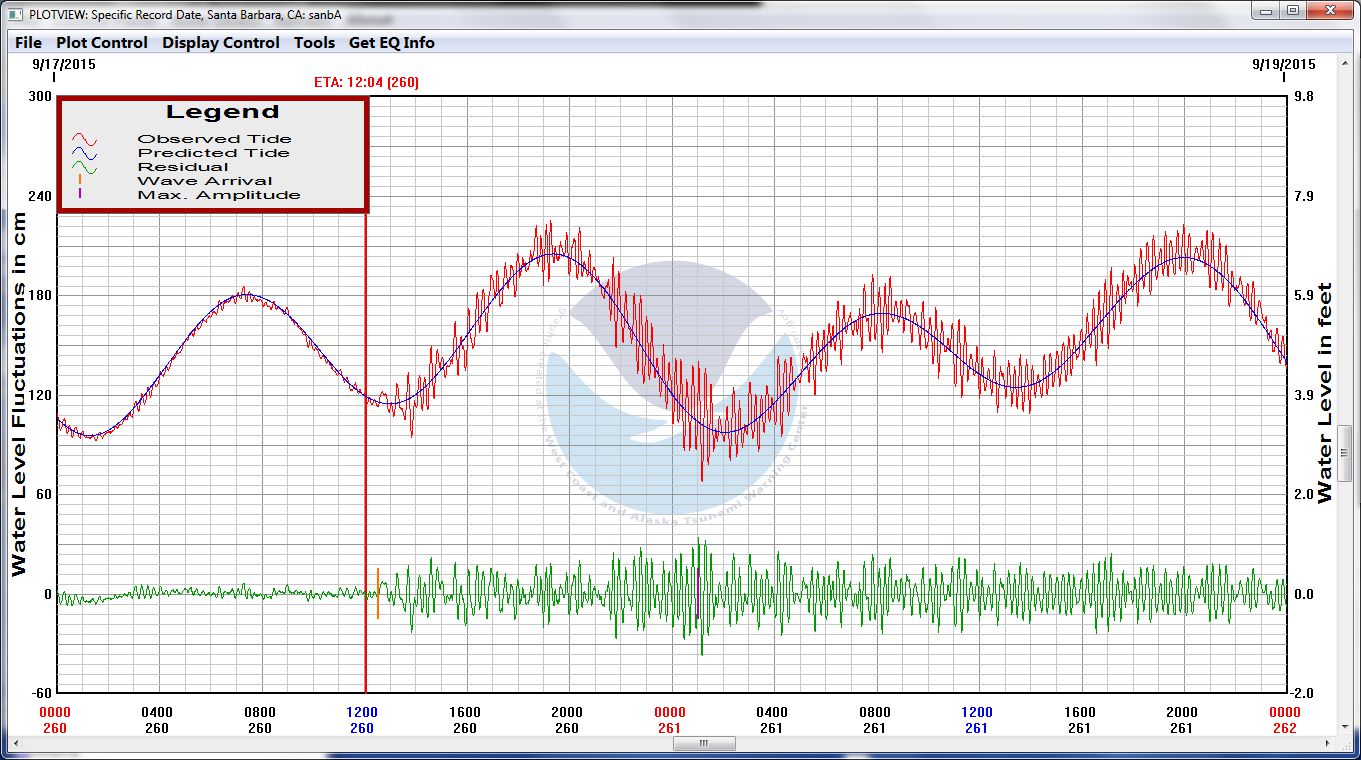Viewport: 1361px width, 760px height.
Task: Click the vertical scrollbar up arrow
Action: pyautogui.click(x=1346, y=64)
